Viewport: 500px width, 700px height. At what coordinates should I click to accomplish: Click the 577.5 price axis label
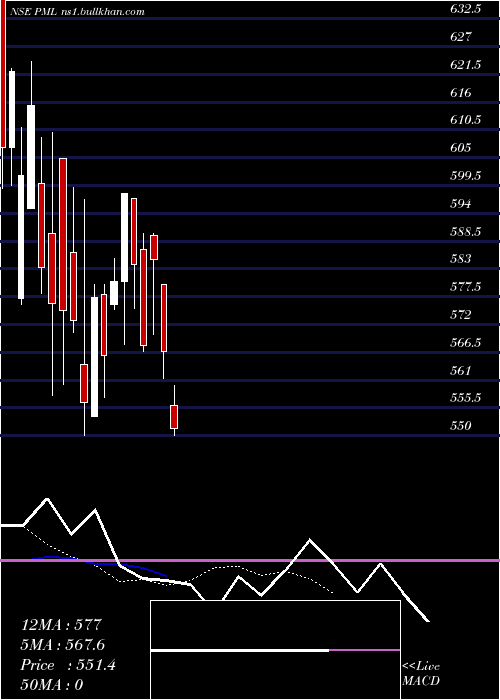coord(466,286)
